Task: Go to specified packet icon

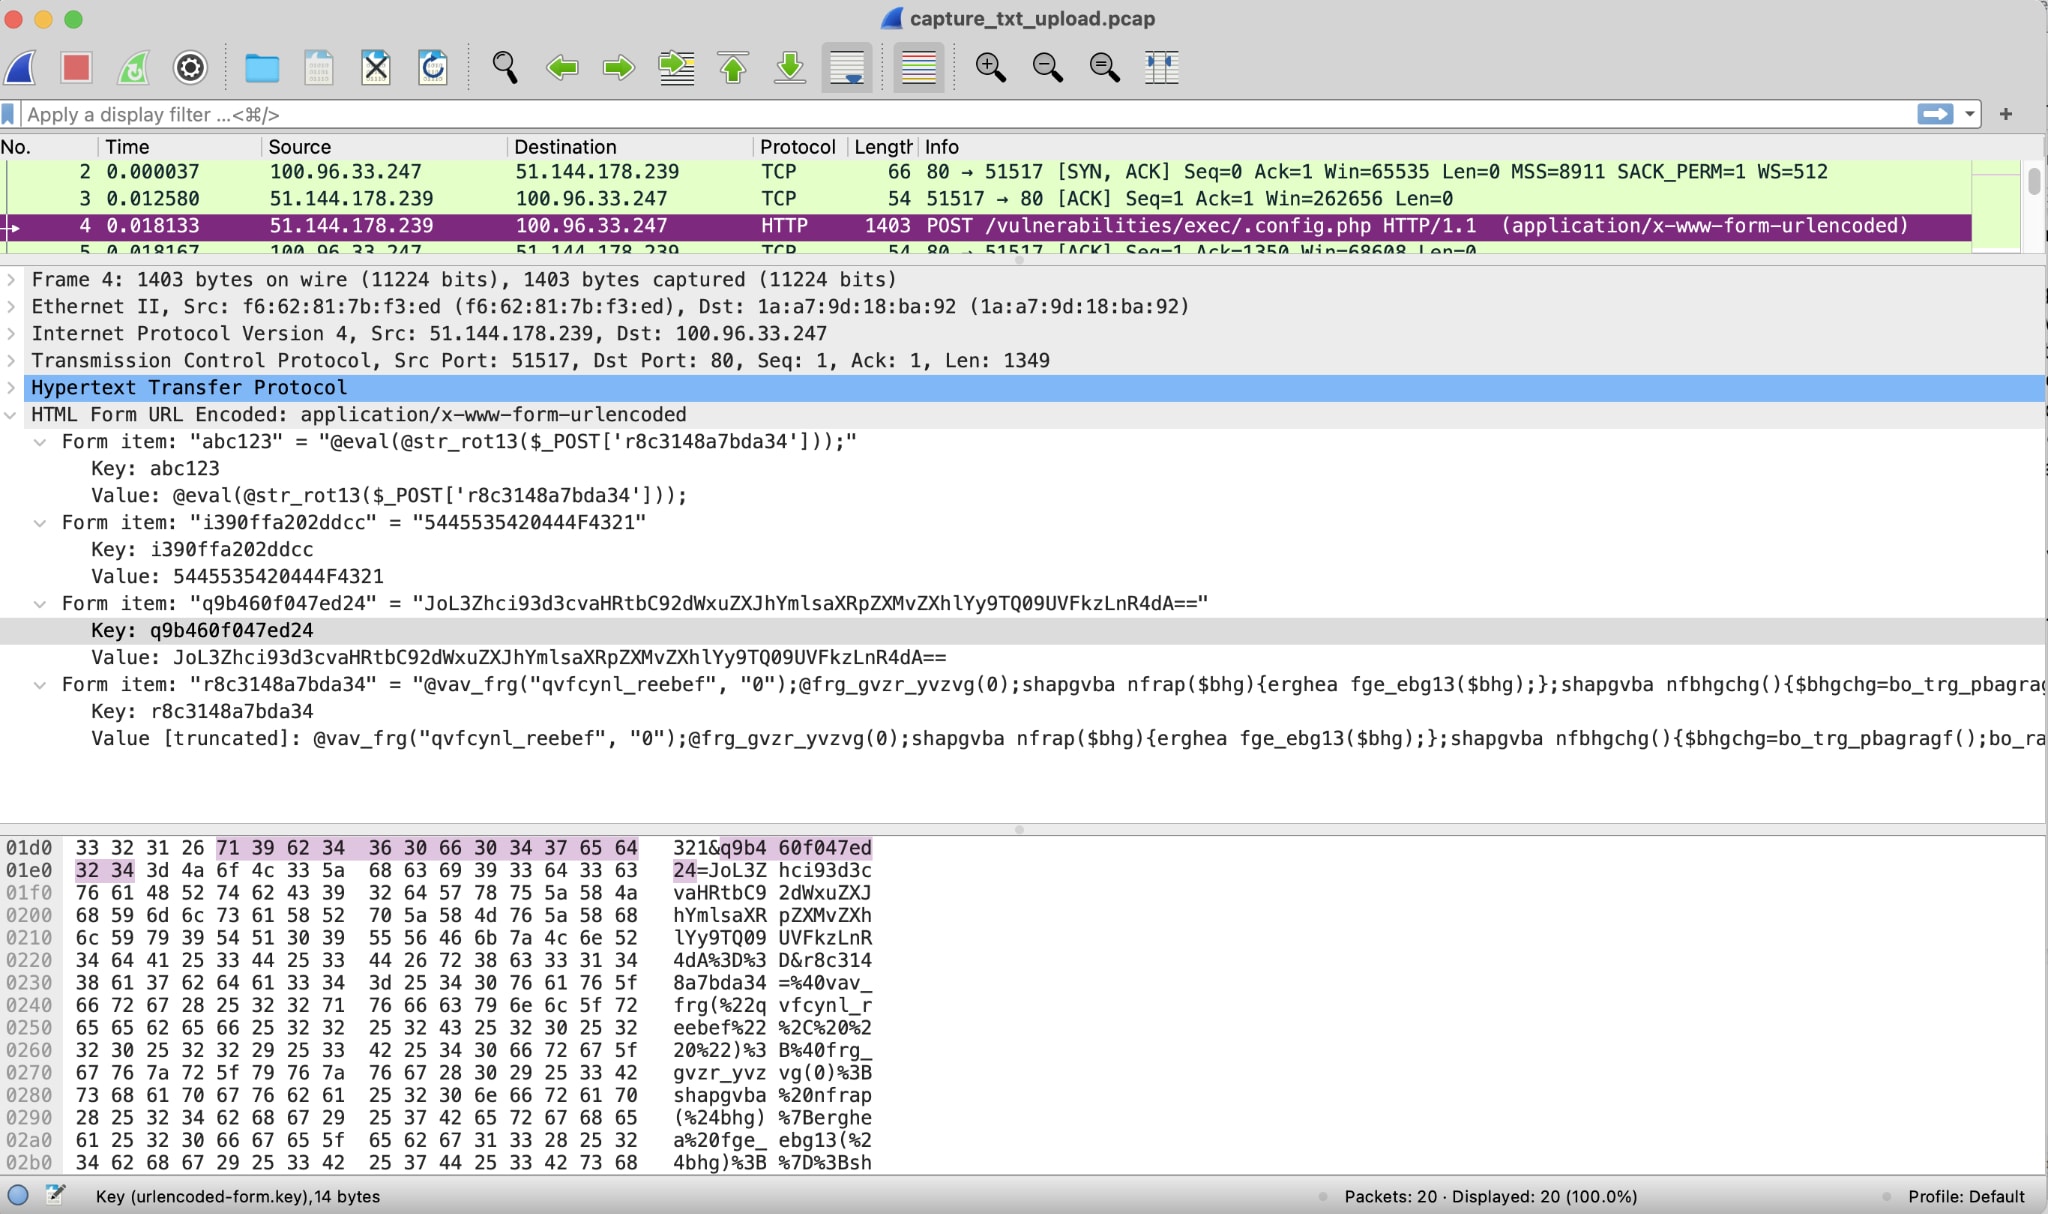Action: click(x=677, y=68)
